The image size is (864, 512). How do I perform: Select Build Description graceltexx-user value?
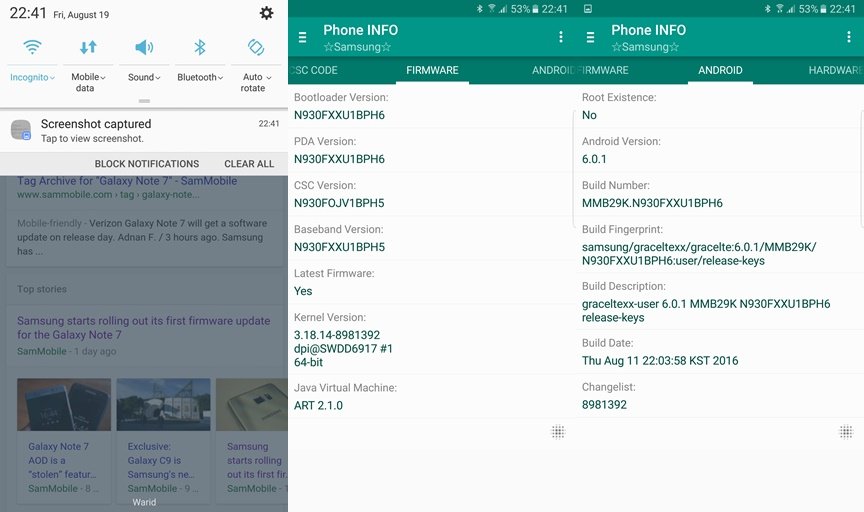coord(706,311)
